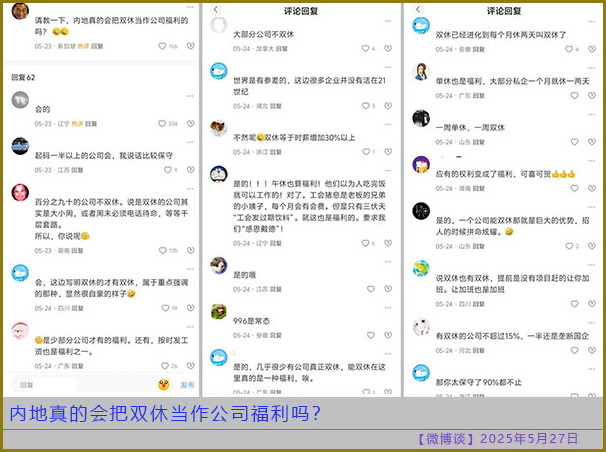This screenshot has height=452, width=606.
Task: Open emoji picker beside the reply box
Action: (x=161, y=384)
